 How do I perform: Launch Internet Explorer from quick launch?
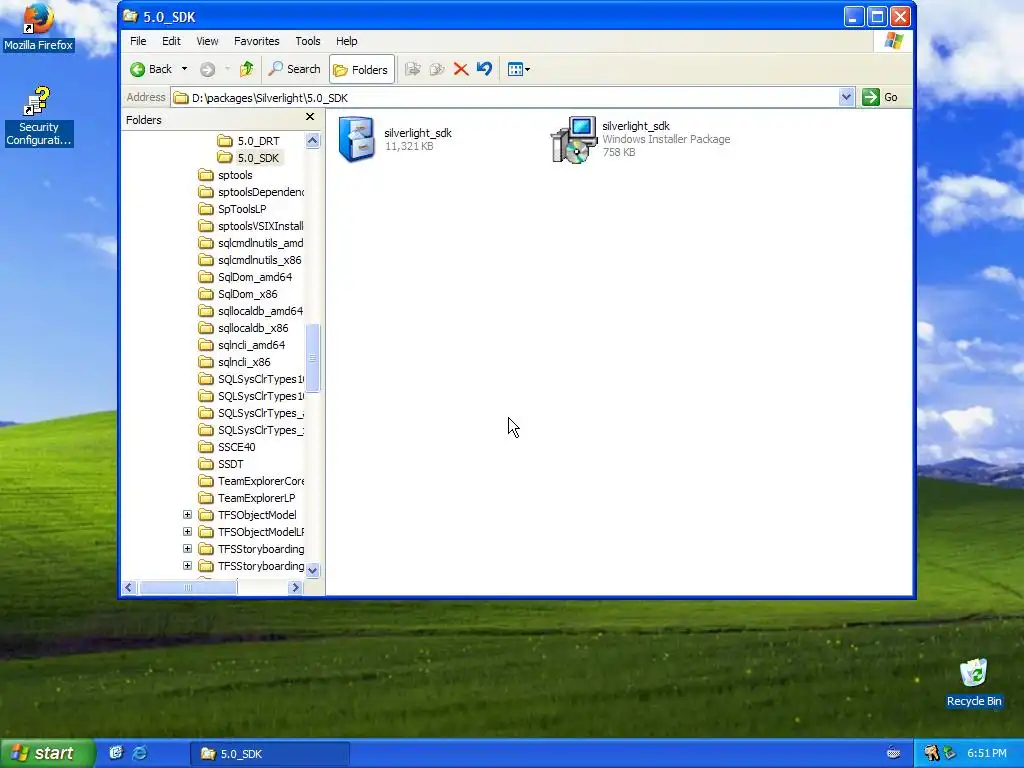(140, 753)
